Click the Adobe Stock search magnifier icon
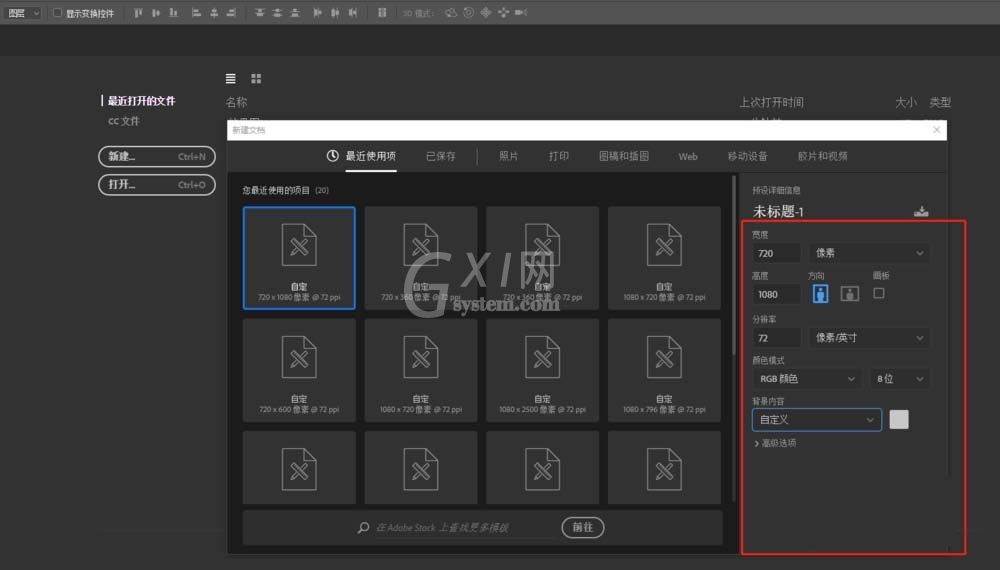 pos(363,527)
